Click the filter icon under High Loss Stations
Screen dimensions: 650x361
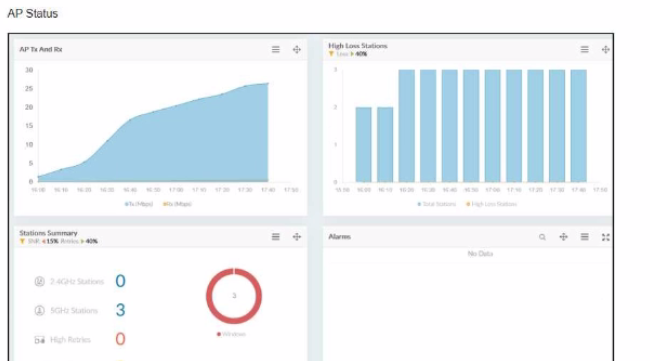click(331, 54)
